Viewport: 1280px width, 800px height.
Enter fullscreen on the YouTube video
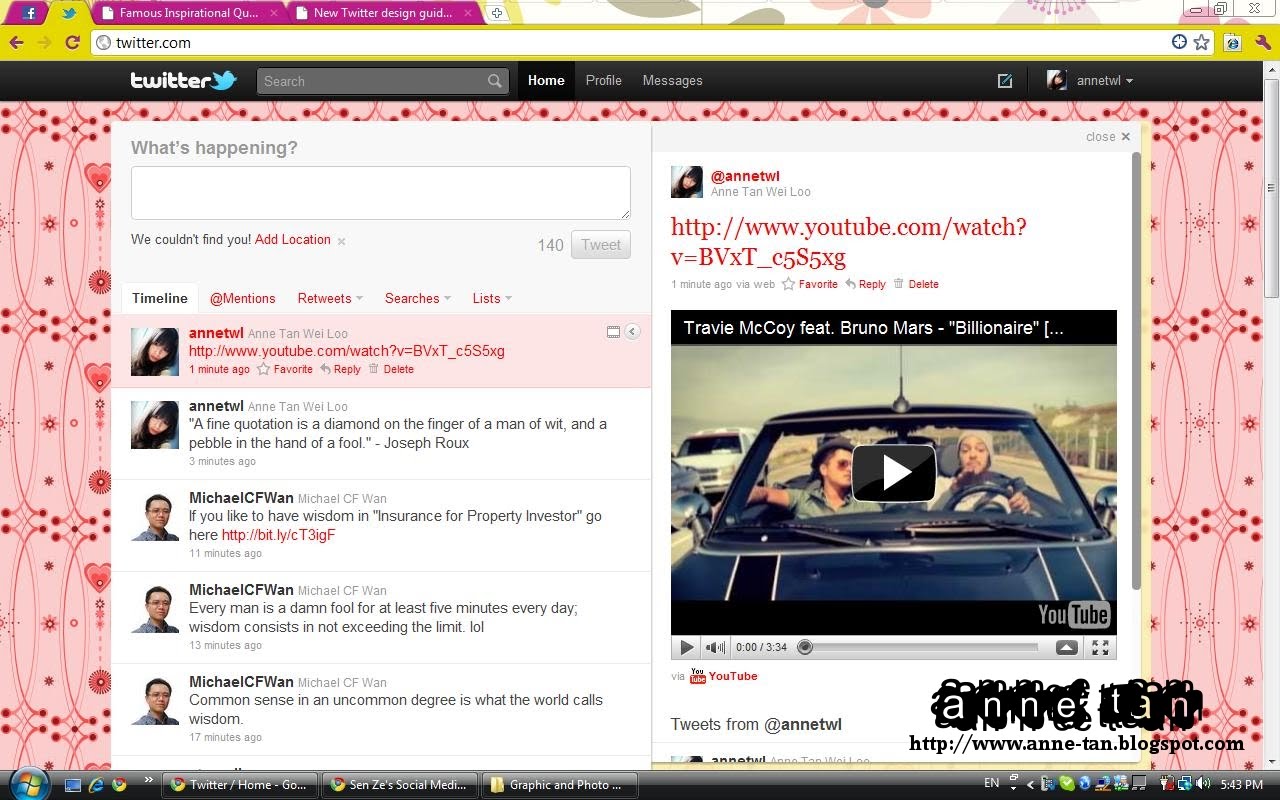tap(1100, 647)
